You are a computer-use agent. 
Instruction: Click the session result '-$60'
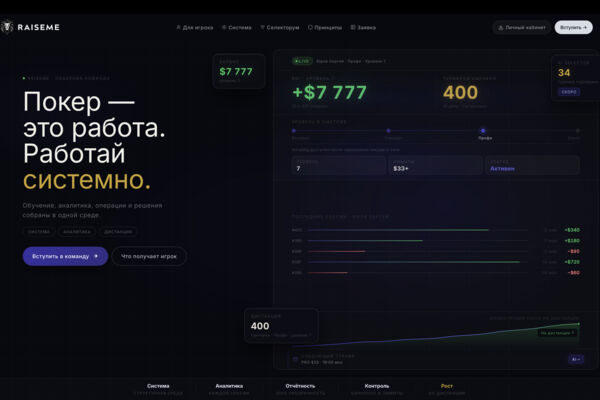point(574,273)
